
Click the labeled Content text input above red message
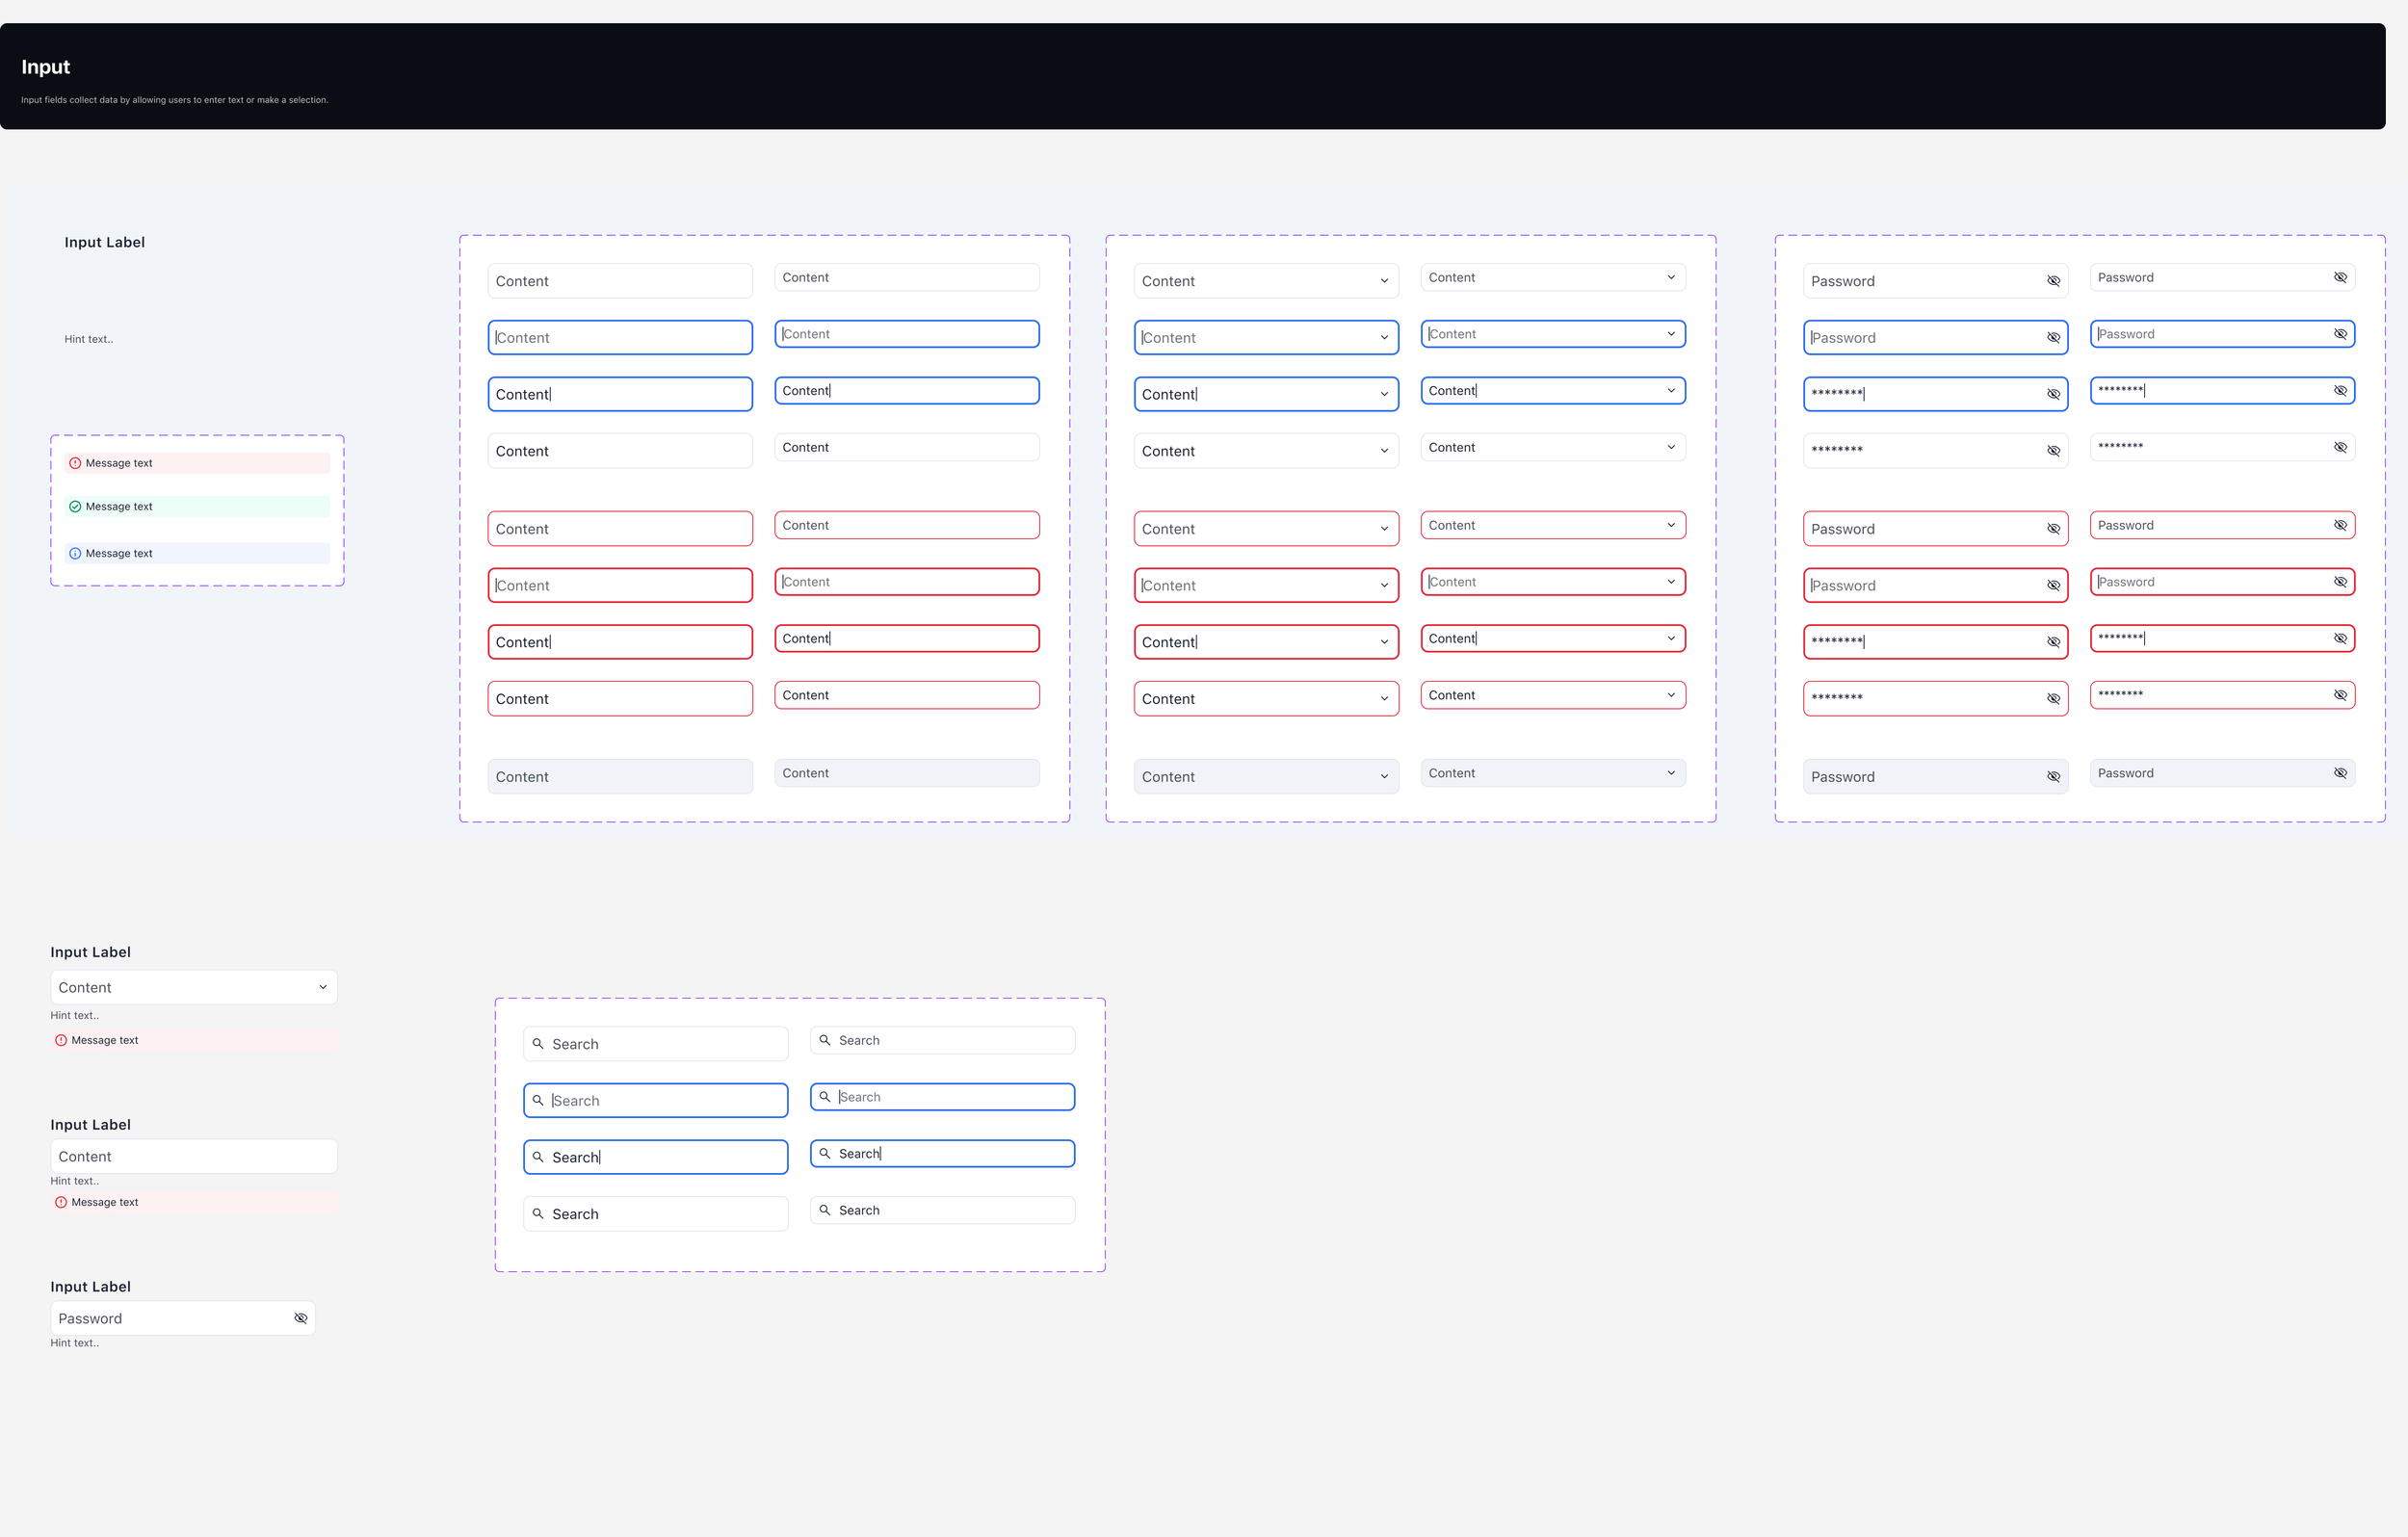[193, 1157]
